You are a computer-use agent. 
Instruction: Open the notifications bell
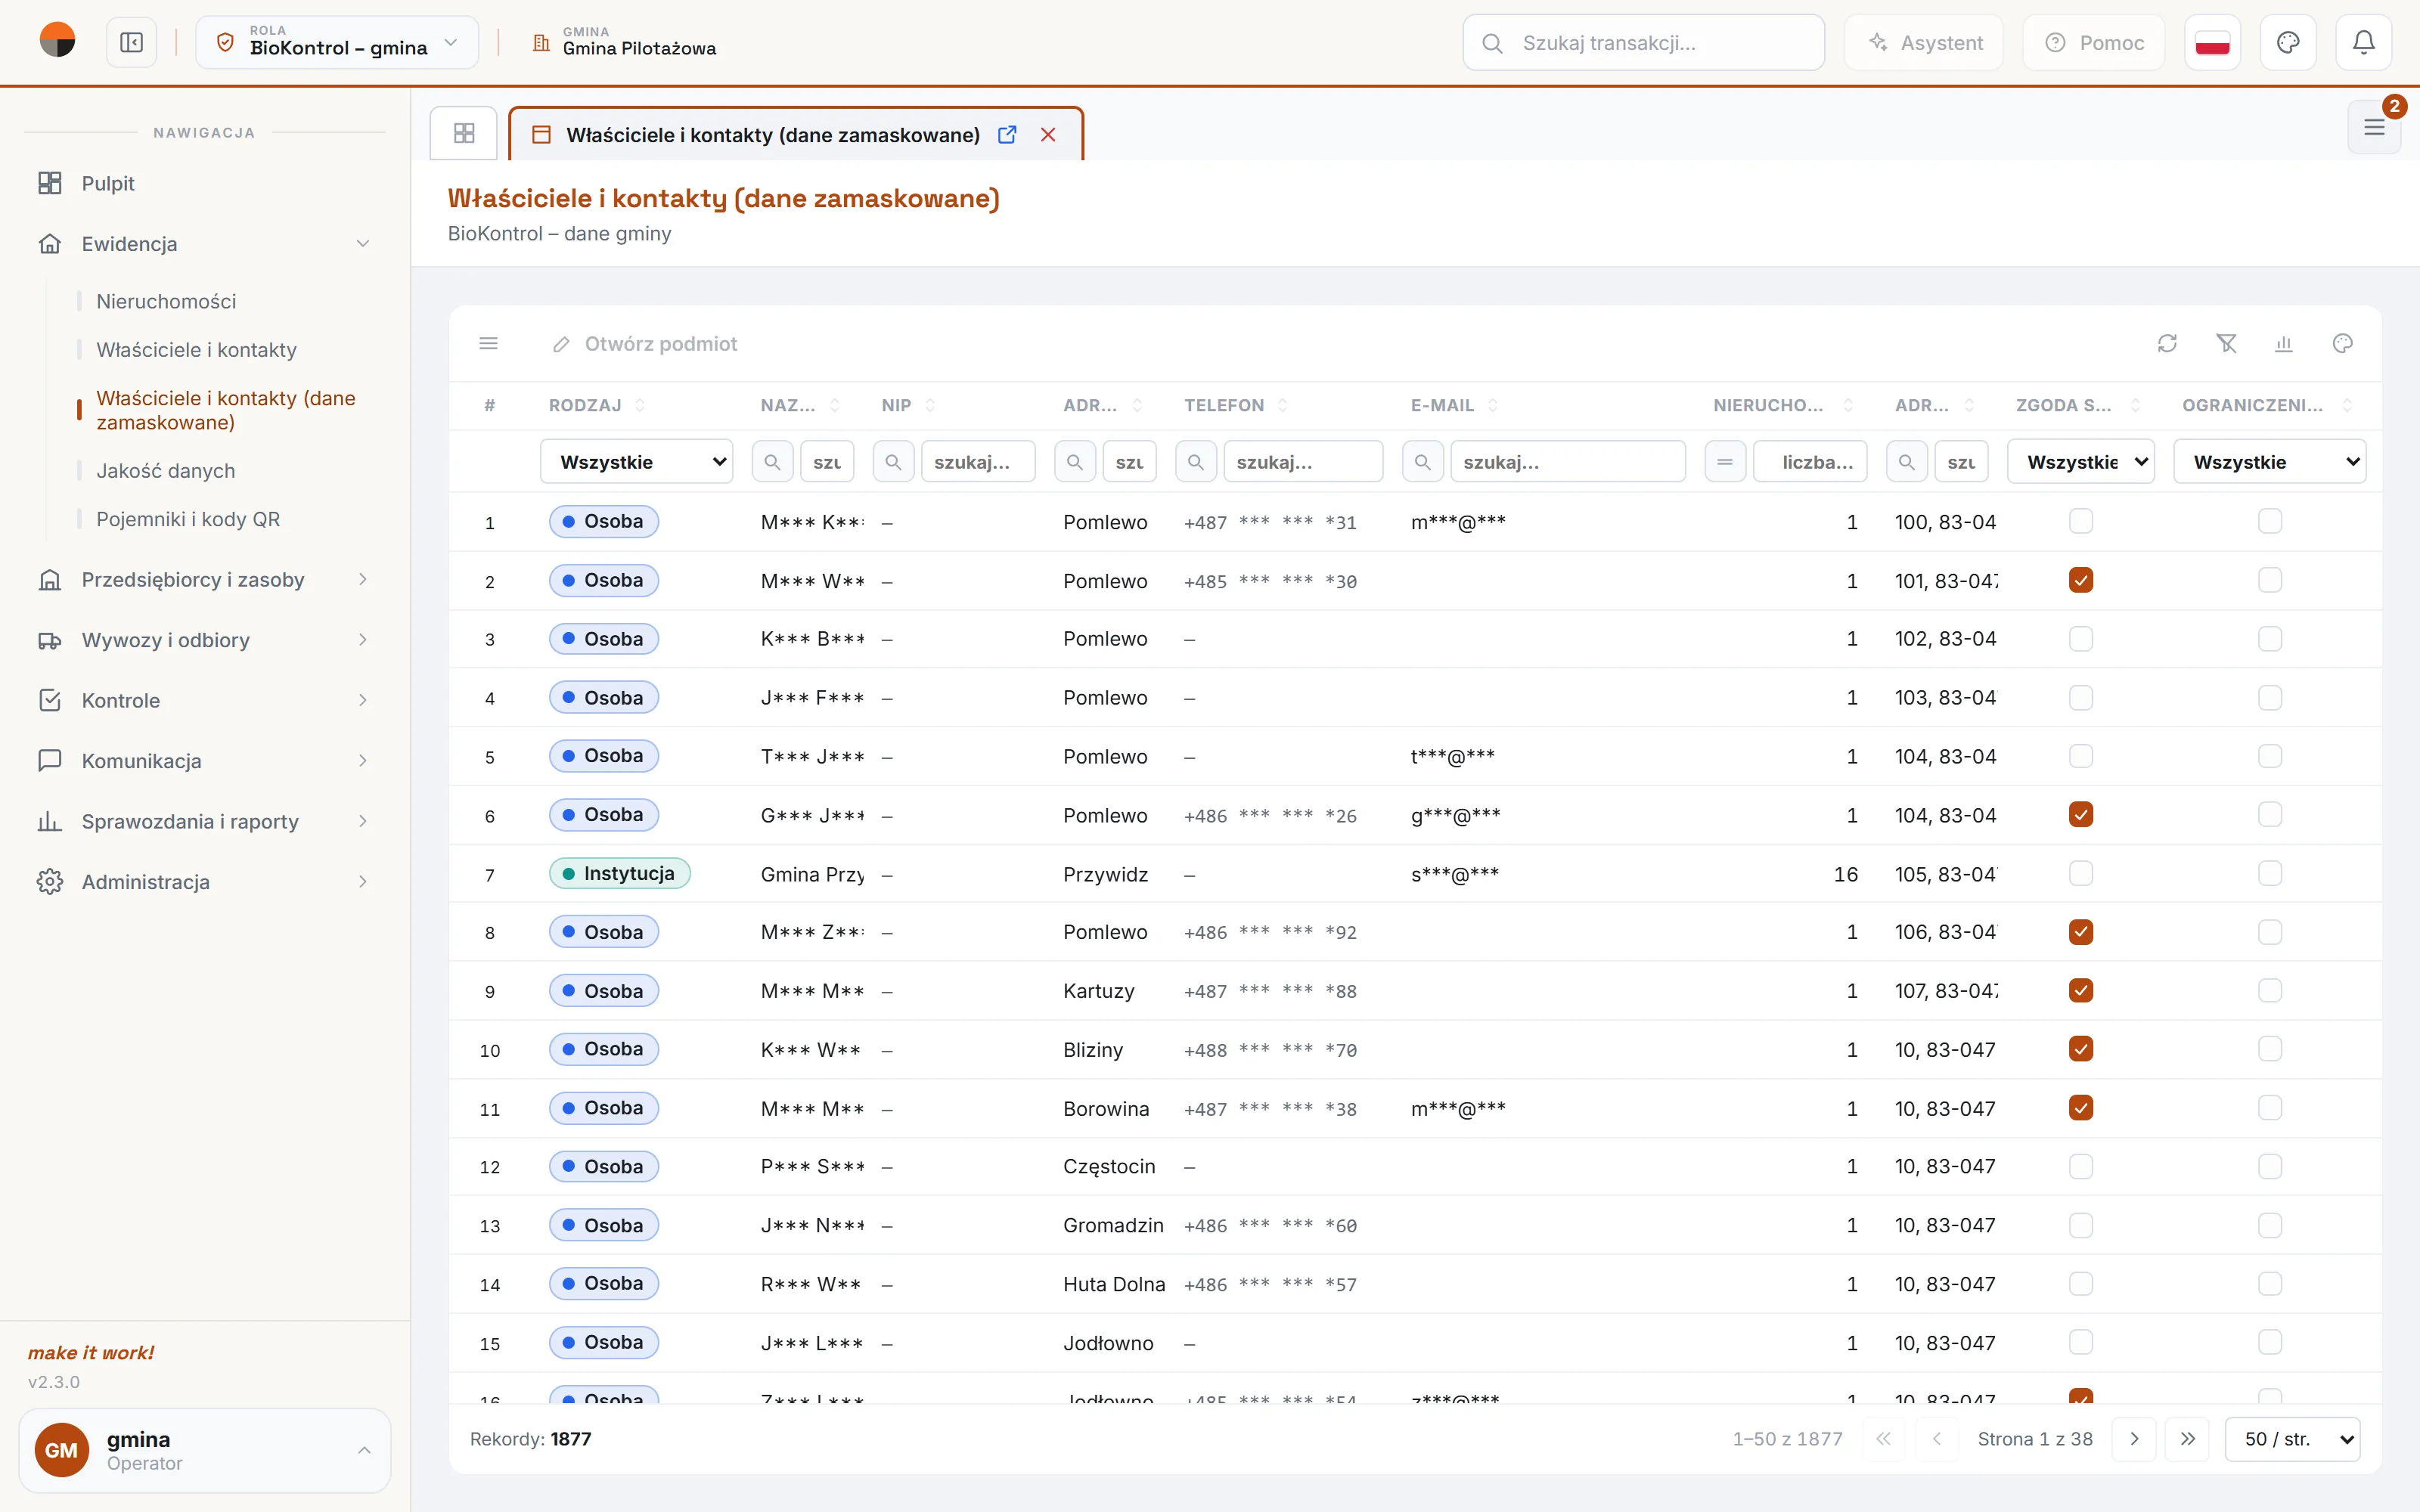point(2363,43)
